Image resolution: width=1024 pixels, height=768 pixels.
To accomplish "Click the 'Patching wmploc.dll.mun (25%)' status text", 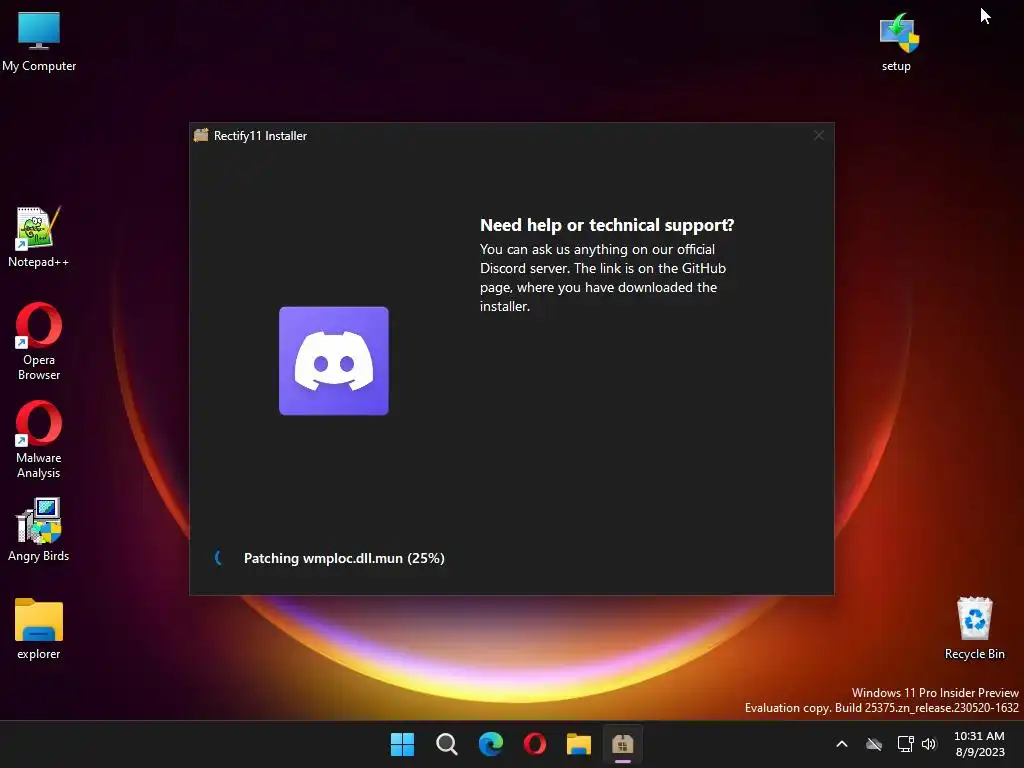I will point(344,558).
